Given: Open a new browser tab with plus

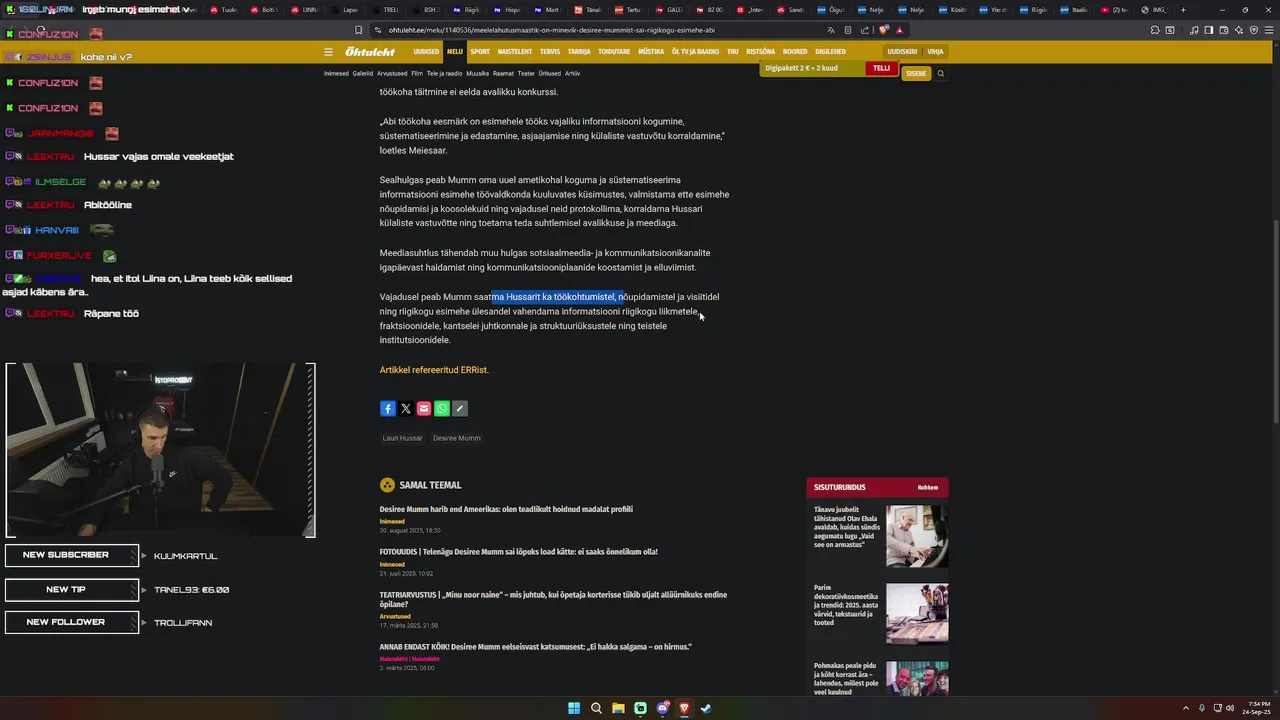Looking at the screenshot, I should click(1183, 10).
